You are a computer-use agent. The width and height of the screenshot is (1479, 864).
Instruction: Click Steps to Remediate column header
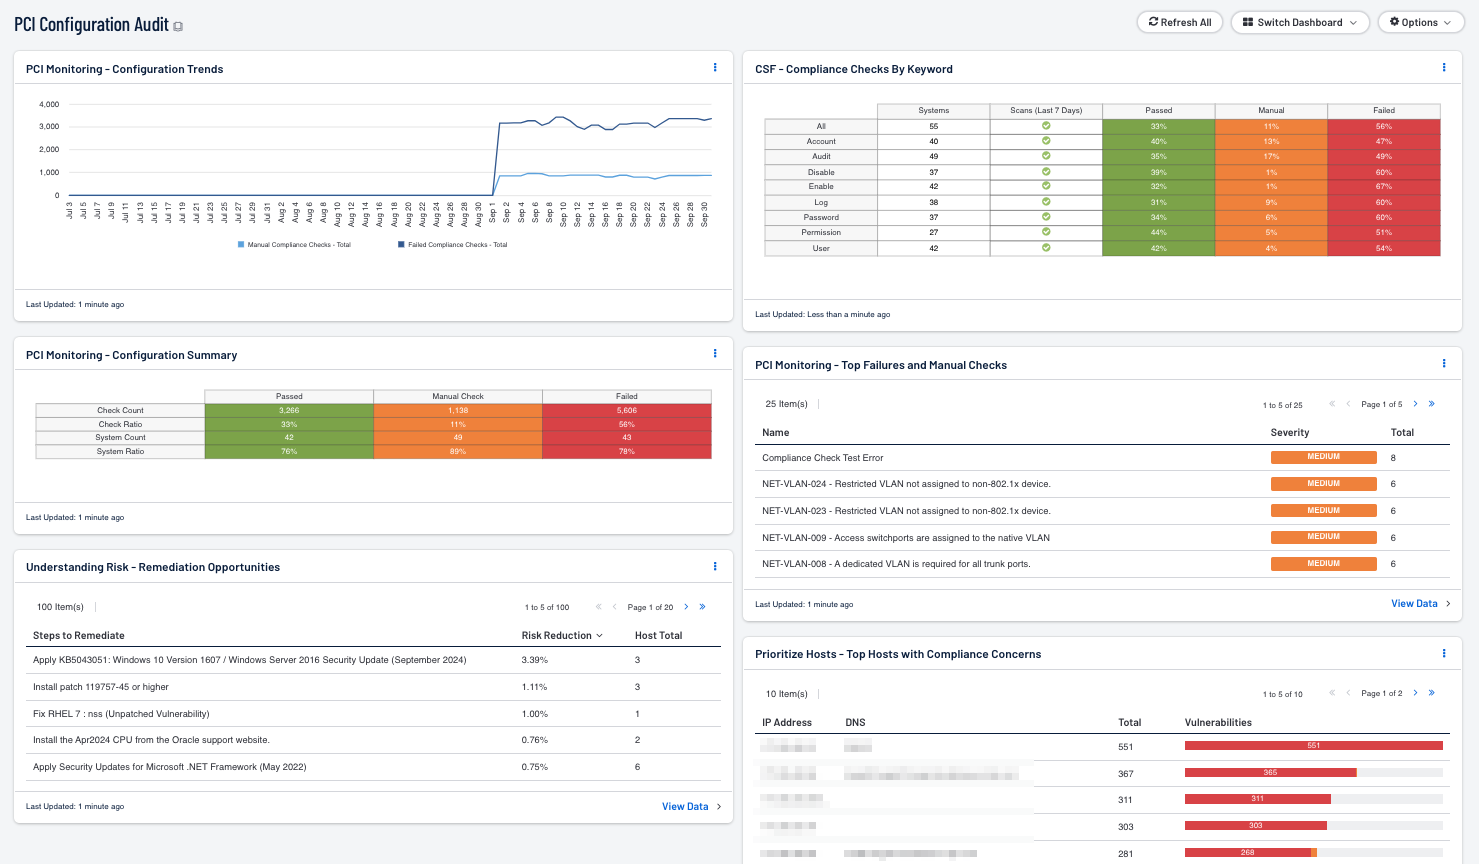pyautogui.click(x=79, y=635)
